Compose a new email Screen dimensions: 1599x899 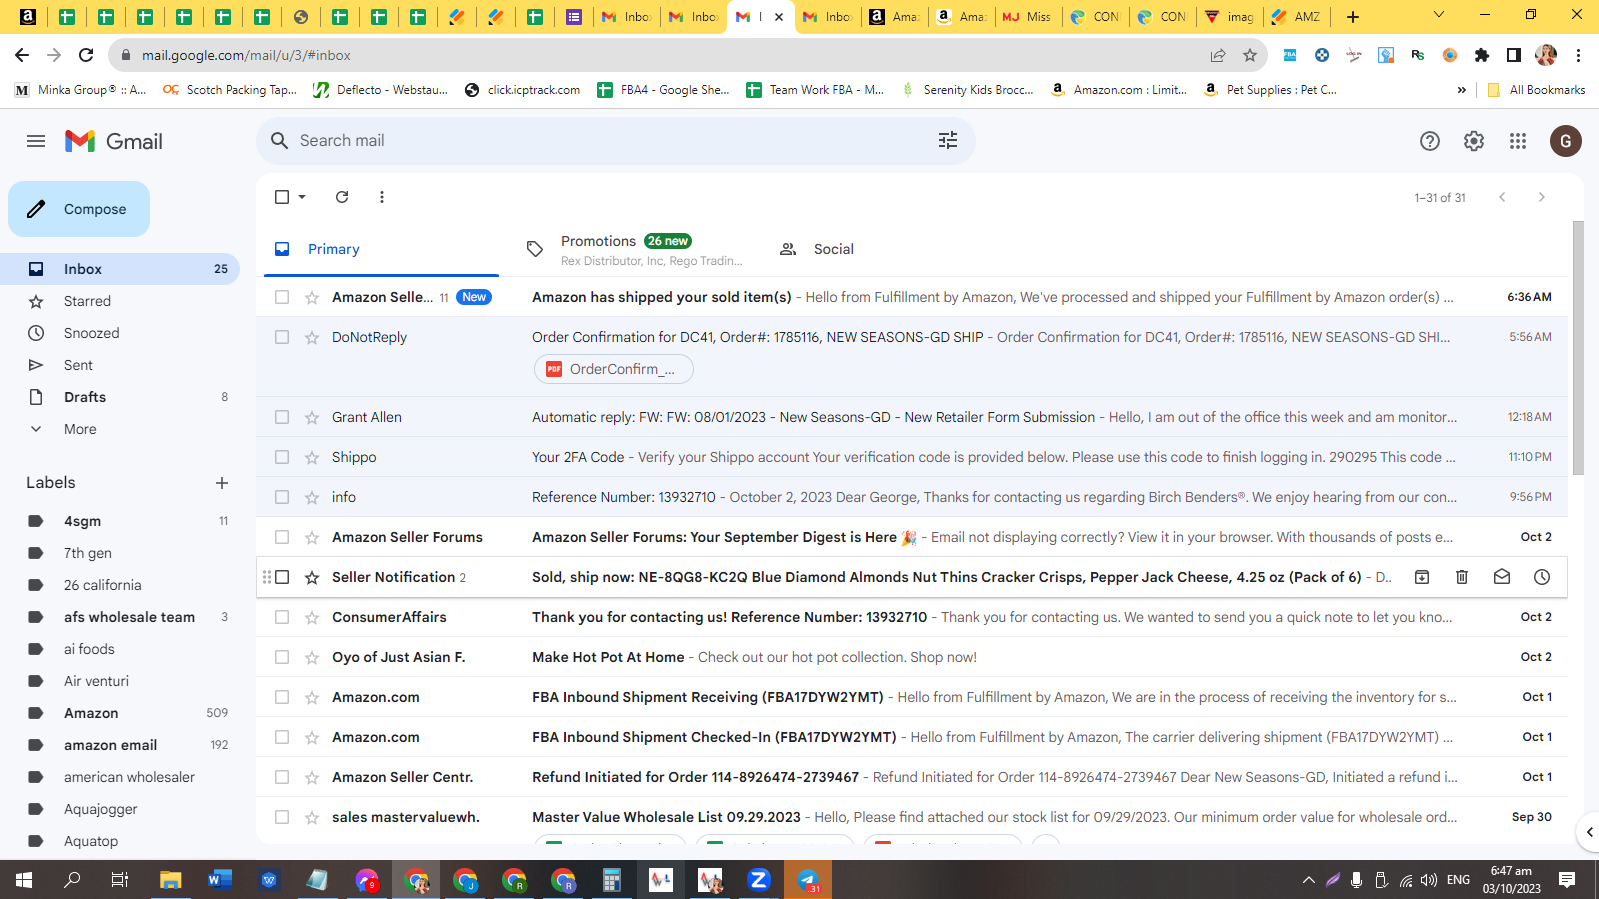79,209
